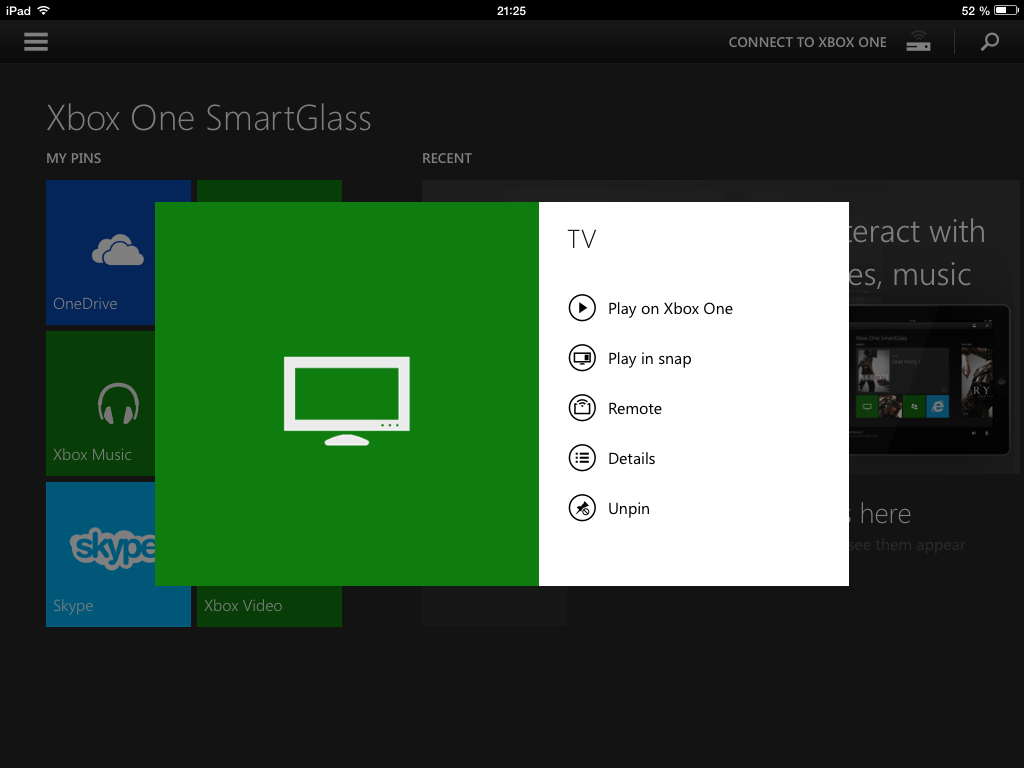Tap the Remote control icon
1024x768 pixels.
click(x=582, y=408)
